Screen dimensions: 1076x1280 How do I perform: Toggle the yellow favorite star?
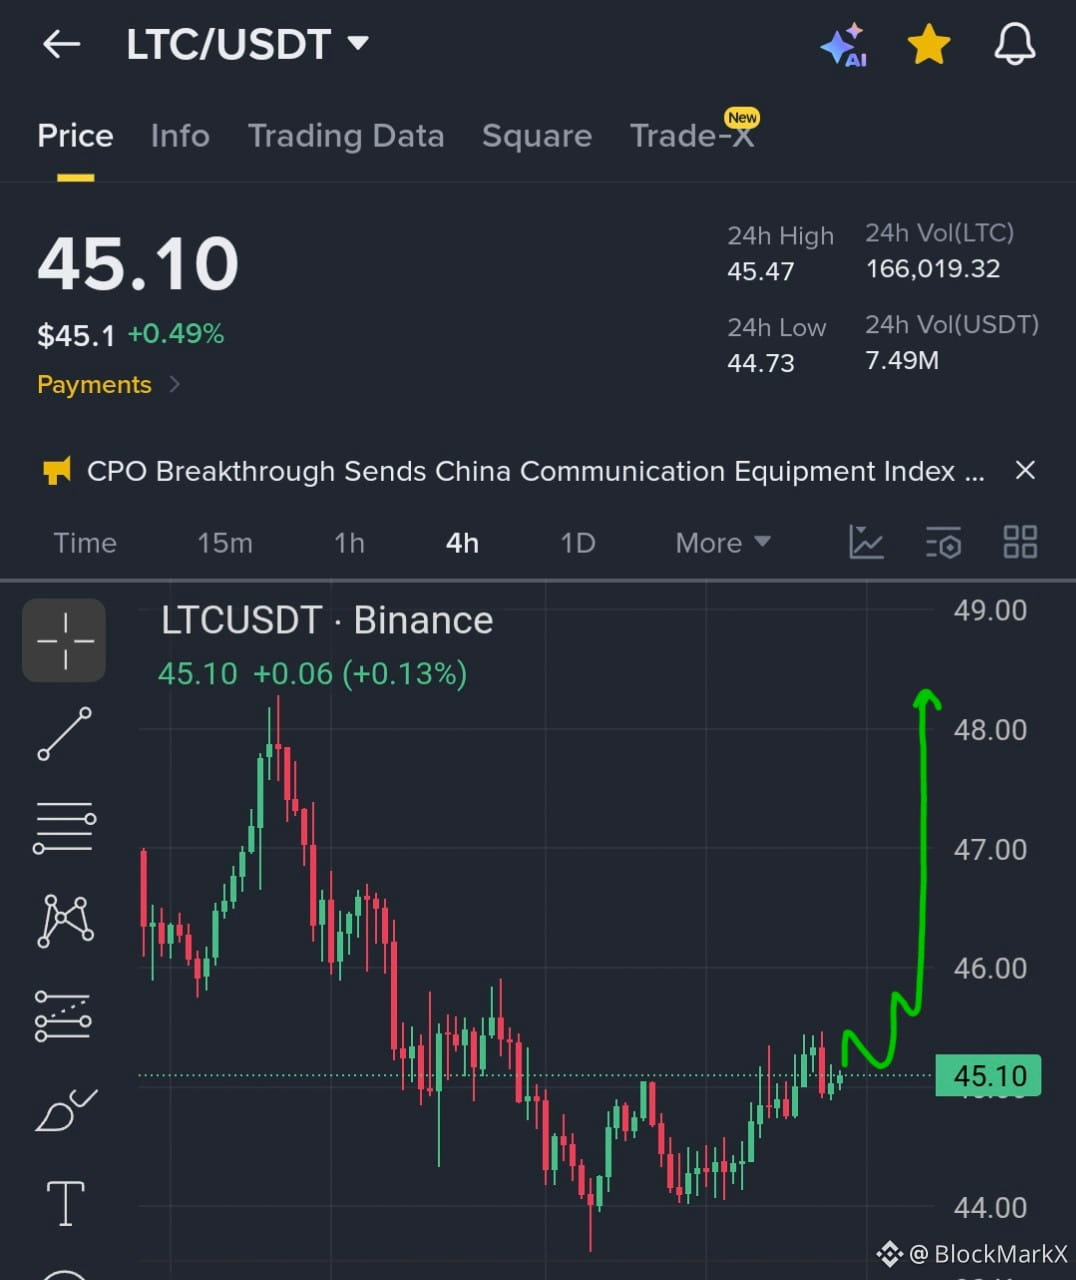928,45
